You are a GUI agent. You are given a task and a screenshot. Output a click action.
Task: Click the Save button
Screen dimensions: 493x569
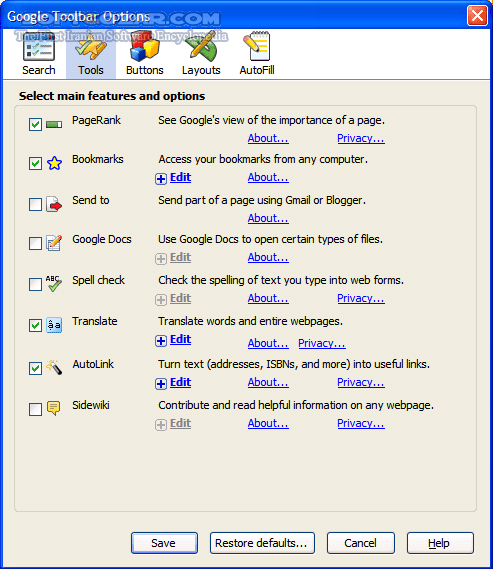click(x=164, y=543)
